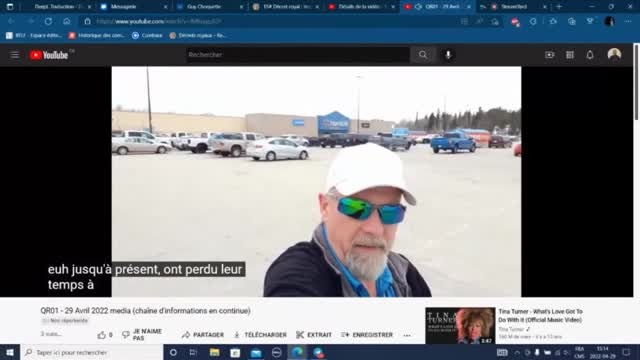Screen dimensions: 640x360
Task: Open the Combase bookmark
Action: pos(147,36)
